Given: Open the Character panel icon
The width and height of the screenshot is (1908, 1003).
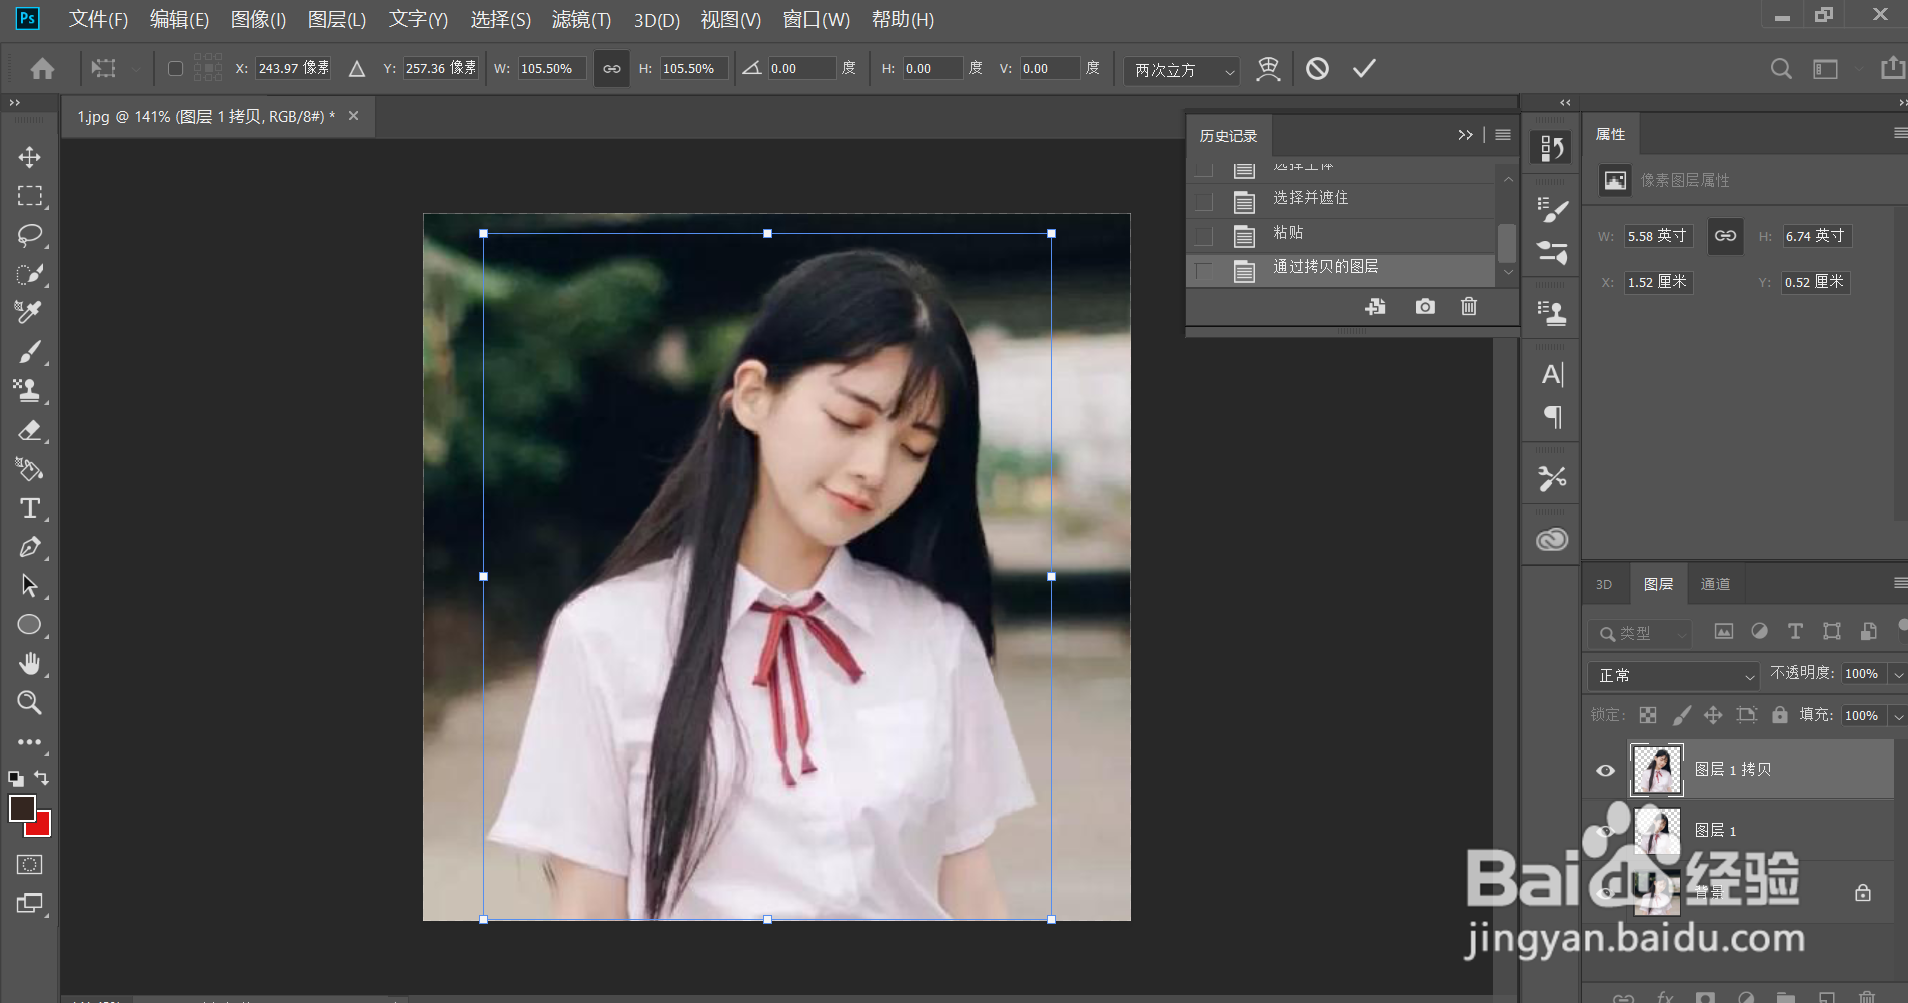Looking at the screenshot, I should pyautogui.click(x=1552, y=374).
